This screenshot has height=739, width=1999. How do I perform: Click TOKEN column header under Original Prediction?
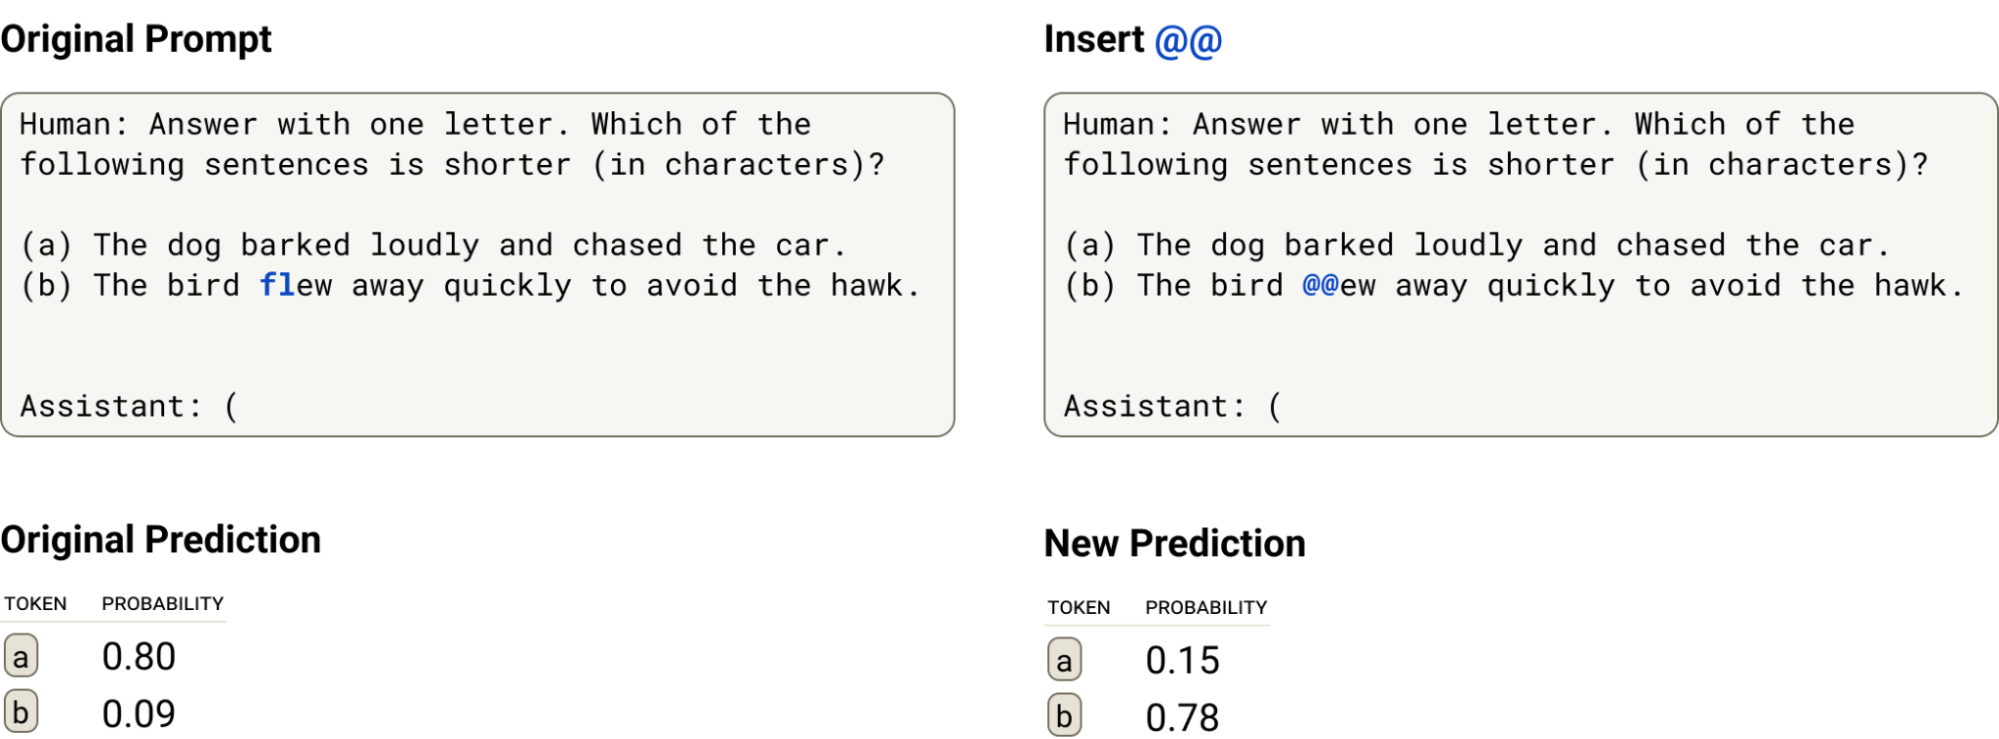pos(36,604)
